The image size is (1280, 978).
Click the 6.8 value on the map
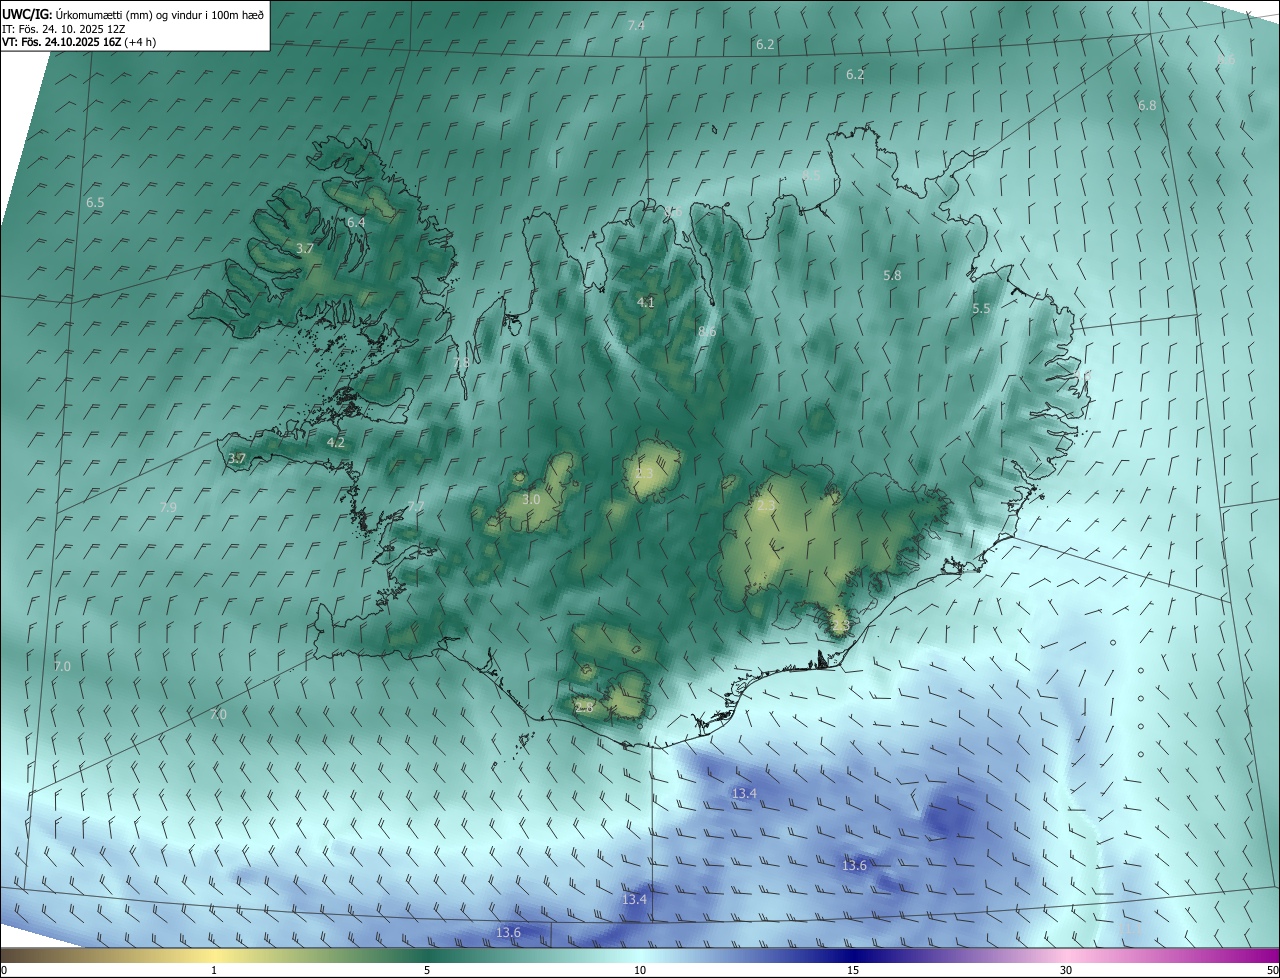tap(1147, 105)
